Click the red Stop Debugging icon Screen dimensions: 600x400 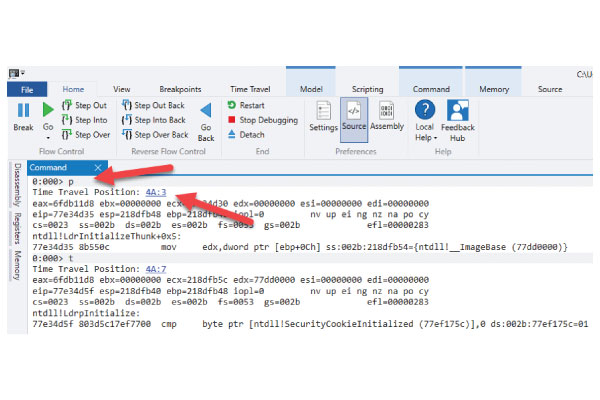coord(232,120)
